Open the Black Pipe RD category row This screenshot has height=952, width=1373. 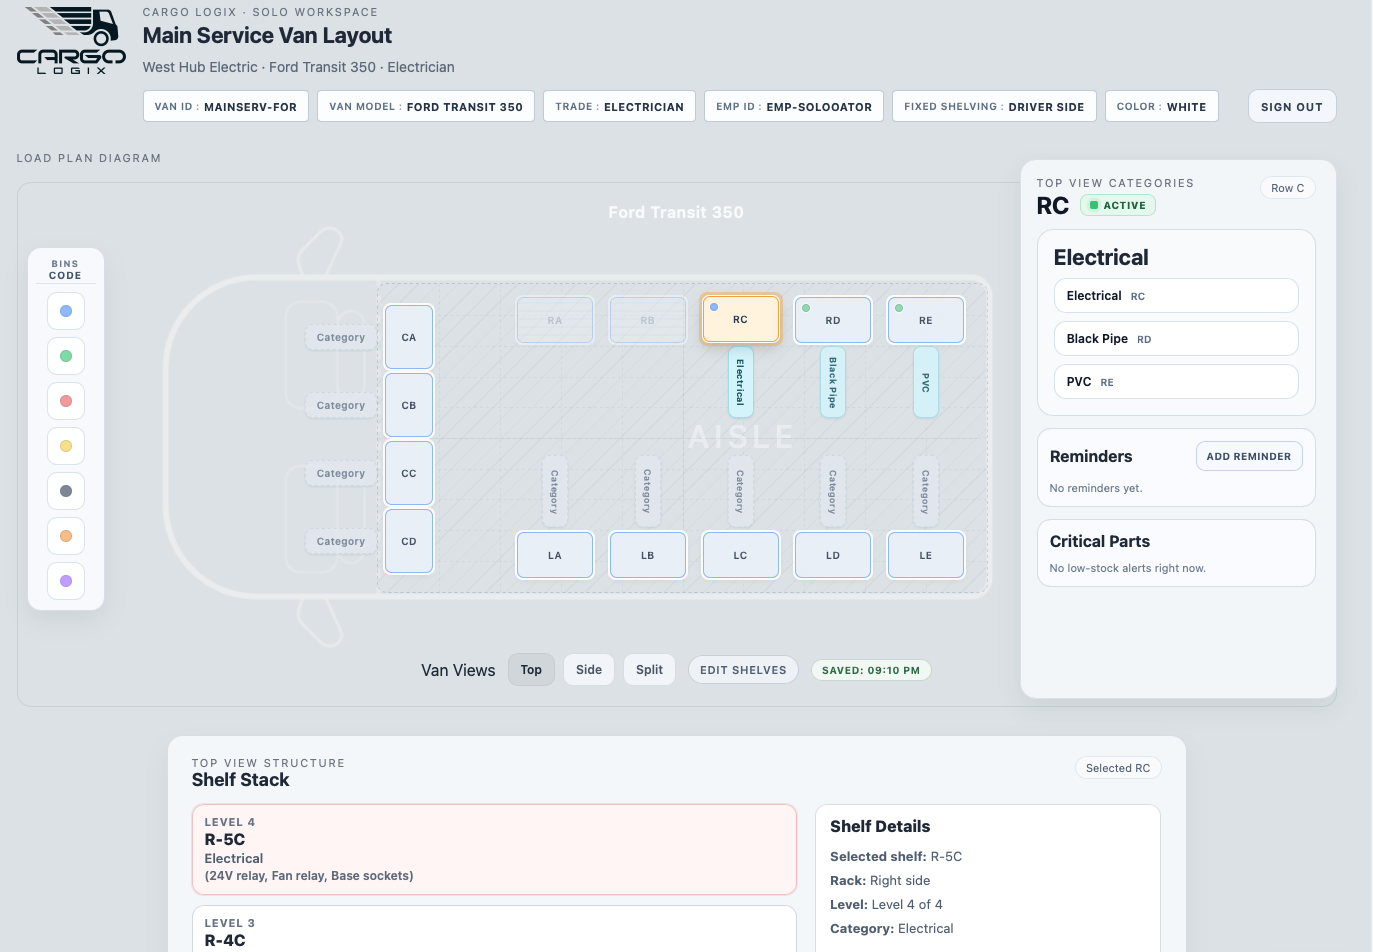[x=1176, y=339]
